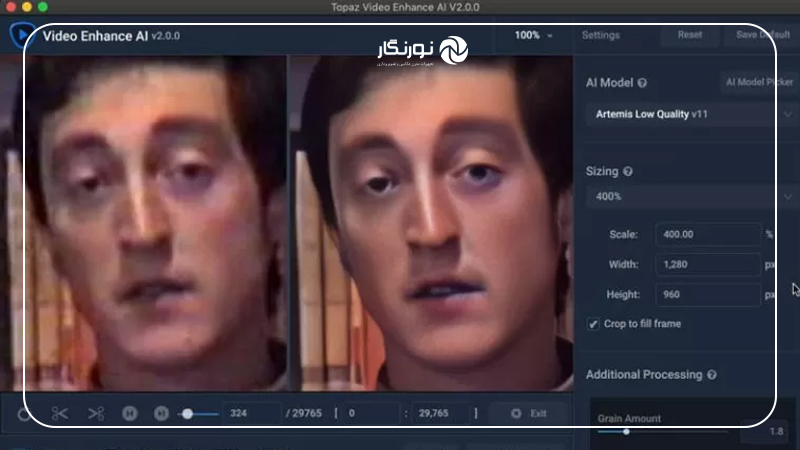
Task: Click the end frame 29,765 field
Action: [442, 413]
